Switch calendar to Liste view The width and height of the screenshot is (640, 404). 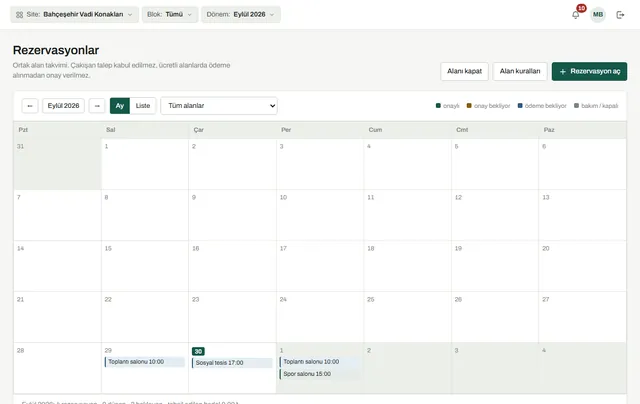pyautogui.click(x=143, y=106)
